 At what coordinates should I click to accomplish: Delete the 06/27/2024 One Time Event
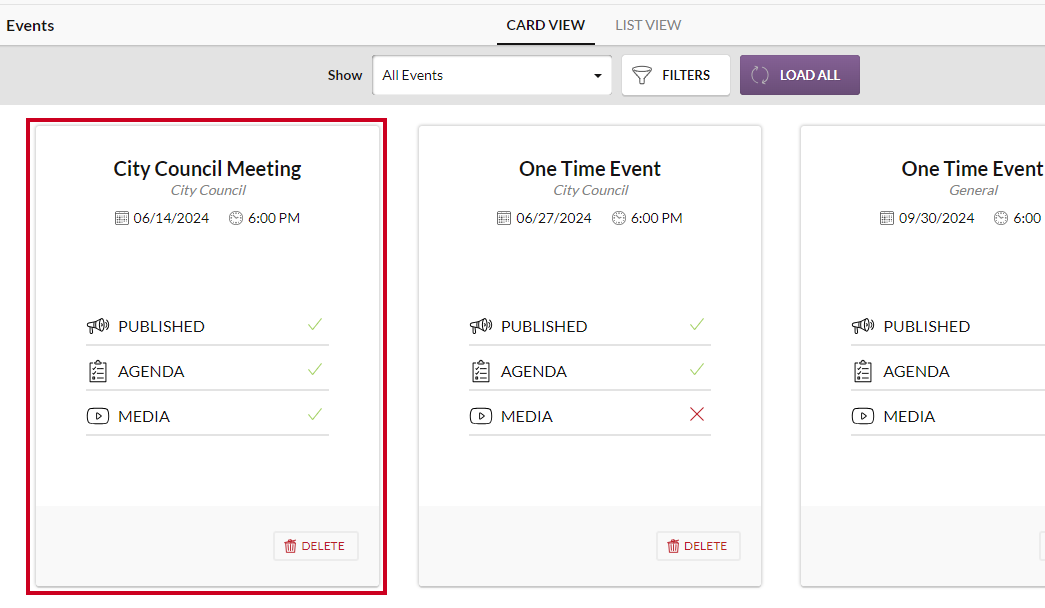[x=698, y=546]
